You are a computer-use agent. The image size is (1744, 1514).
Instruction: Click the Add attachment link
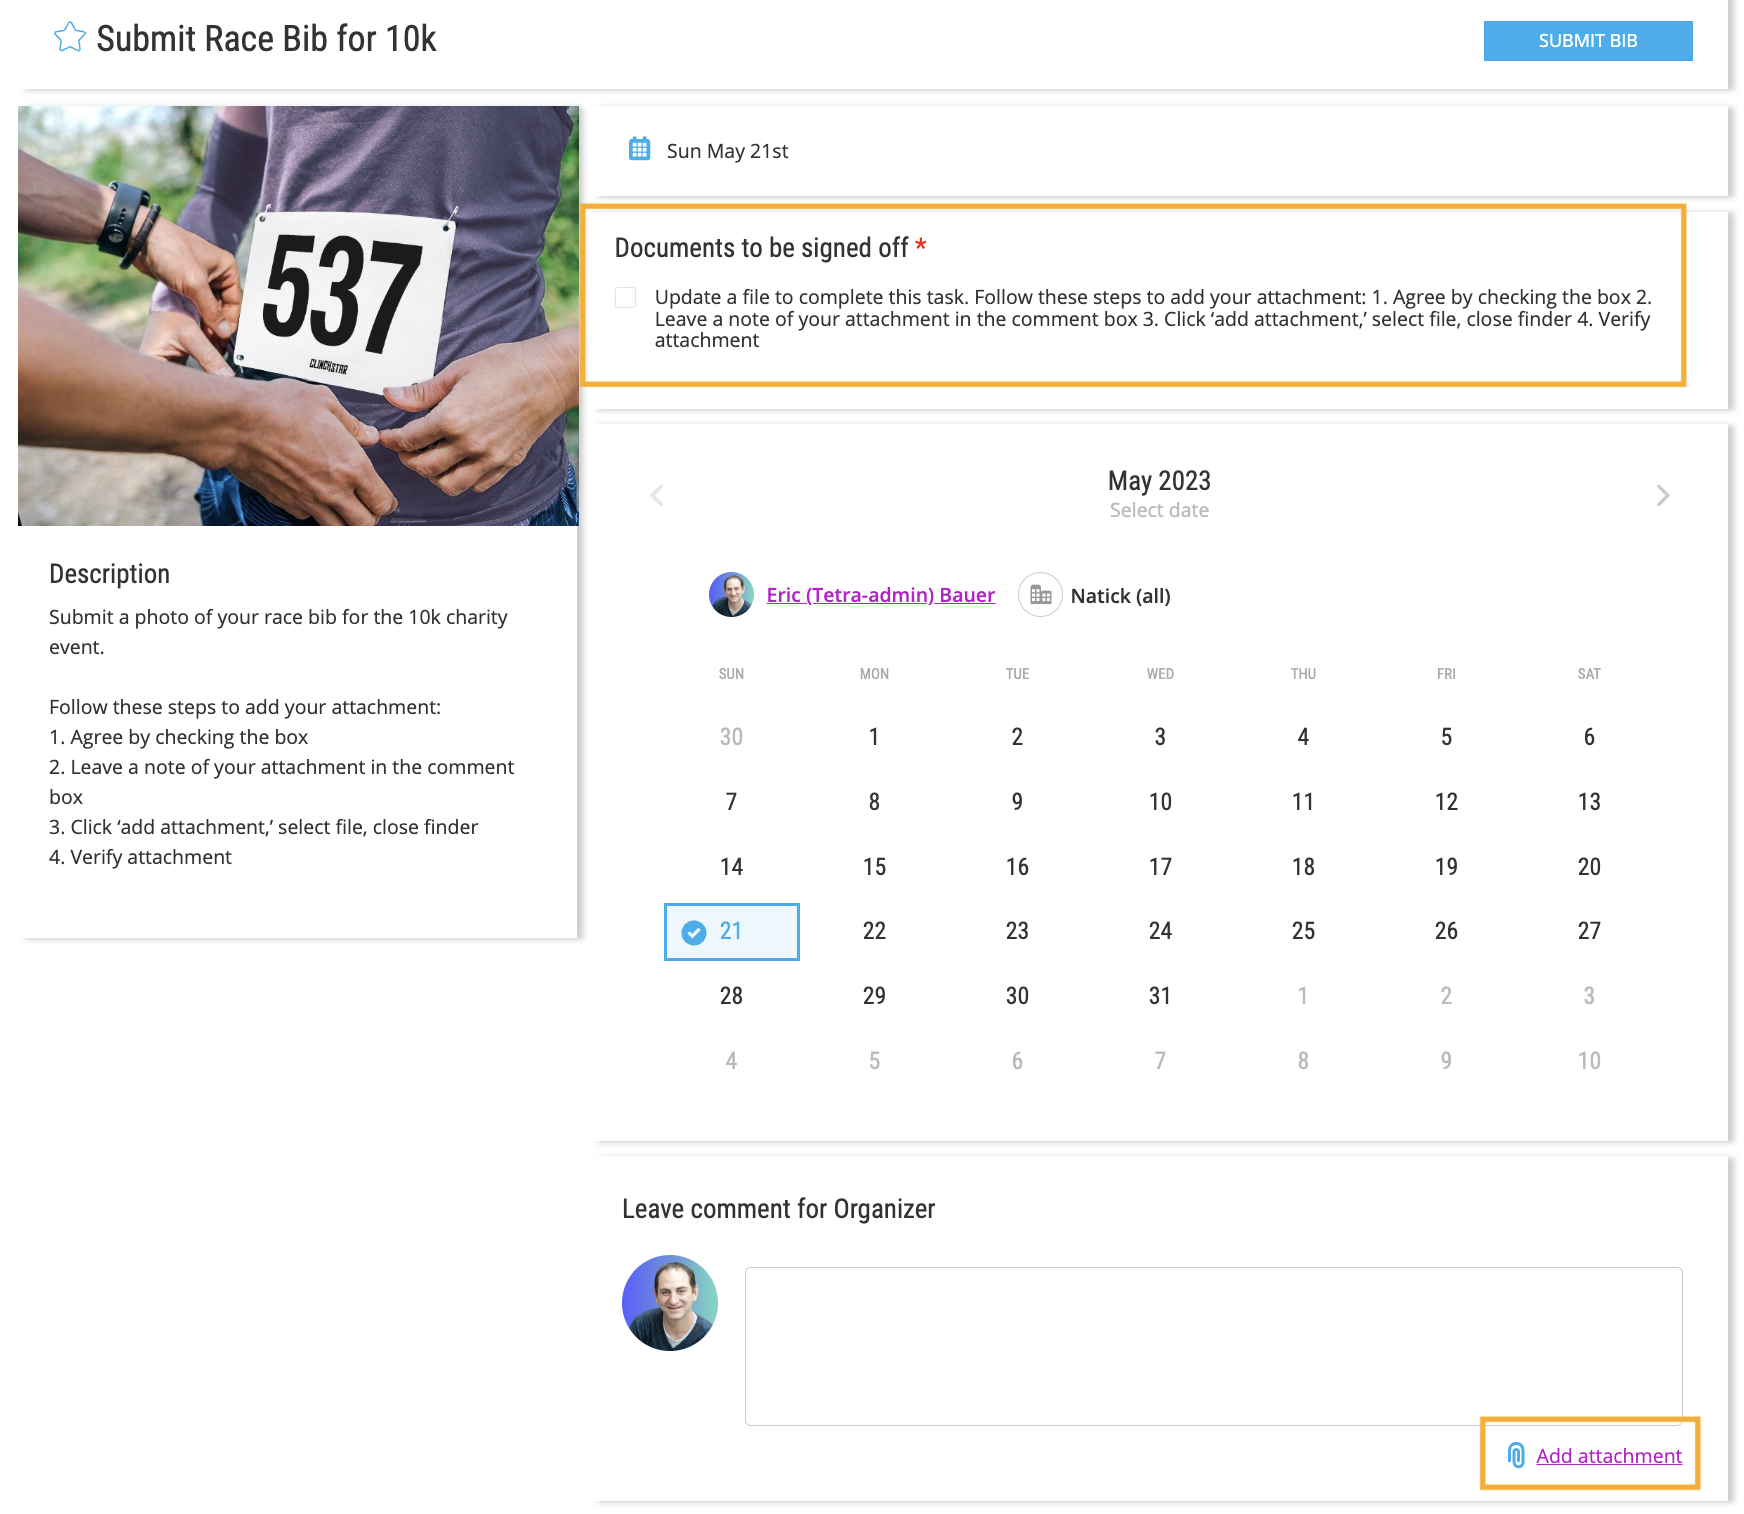(1609, 1456)
